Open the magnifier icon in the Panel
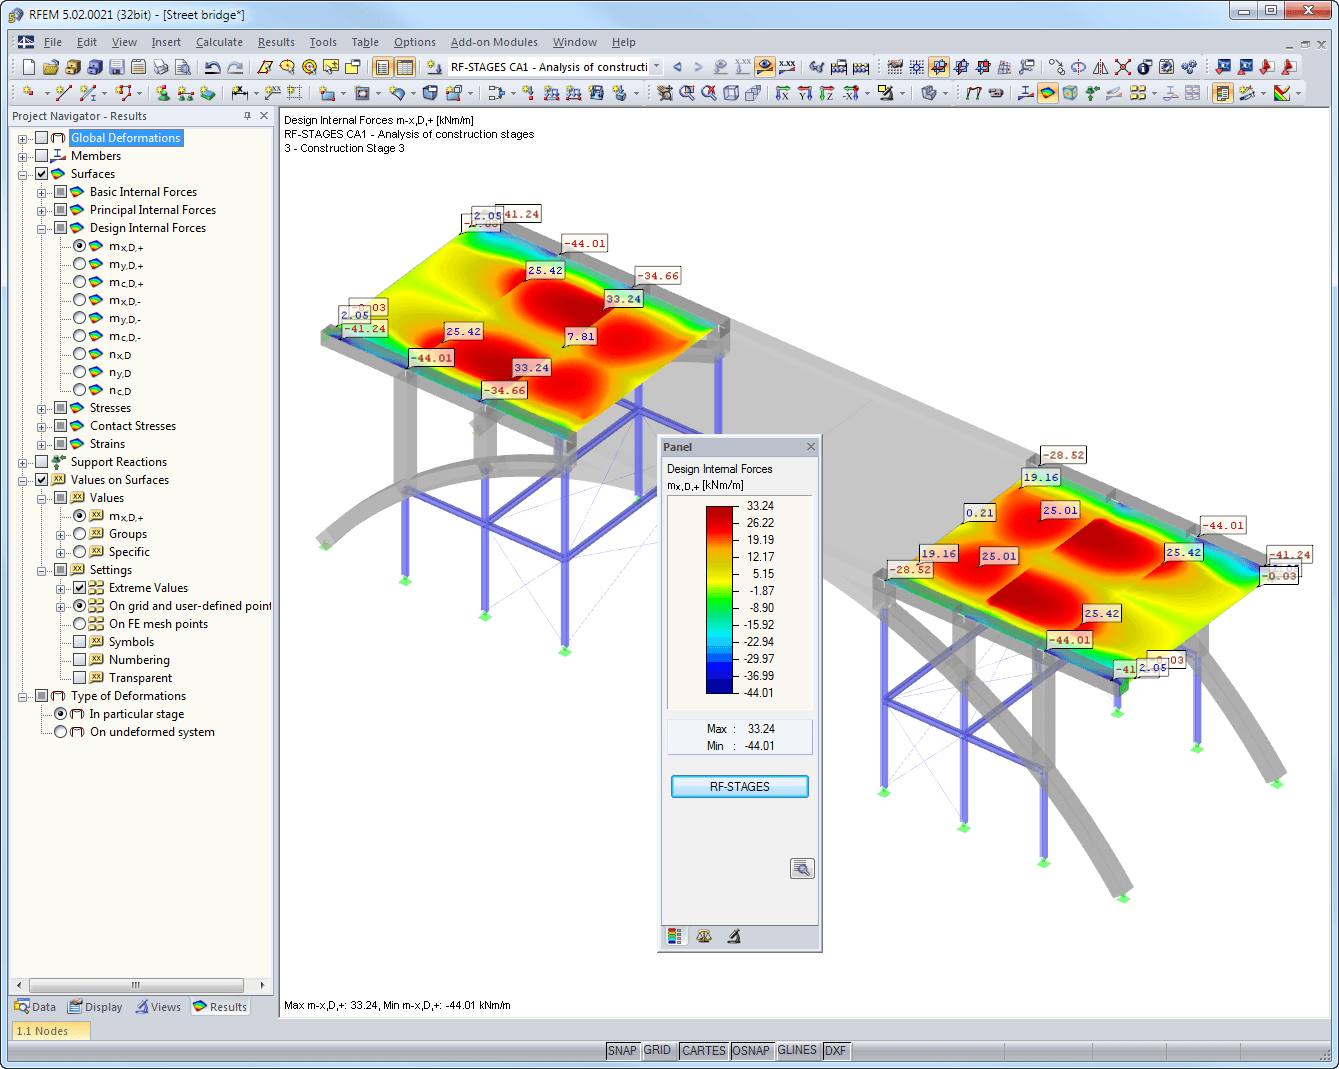The image size is (1339, 1069). 802,868
